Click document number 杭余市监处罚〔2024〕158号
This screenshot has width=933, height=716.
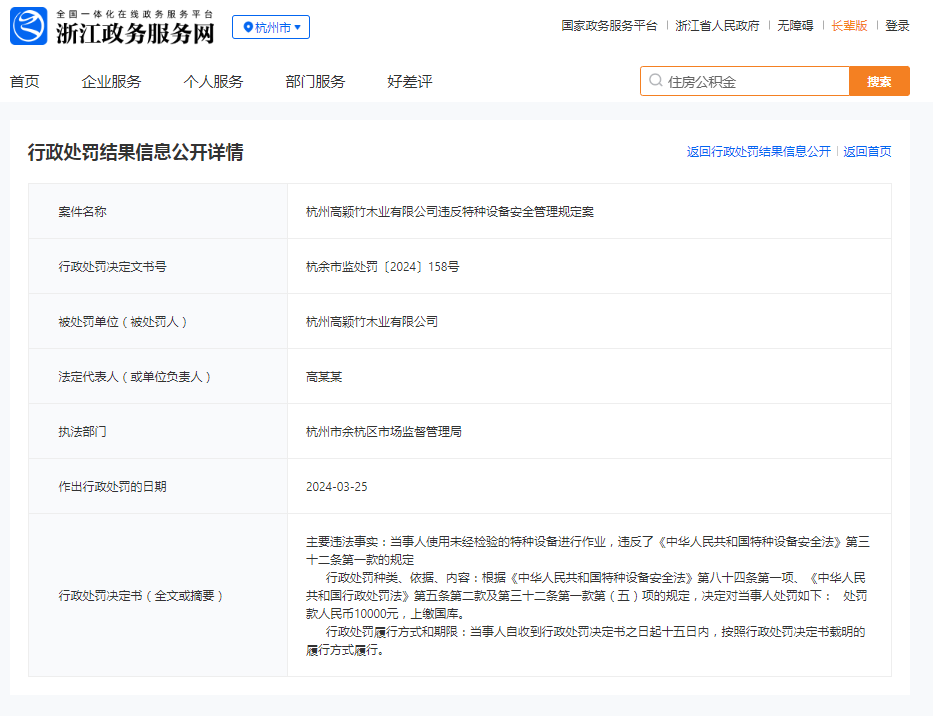[x=383, y=267]
